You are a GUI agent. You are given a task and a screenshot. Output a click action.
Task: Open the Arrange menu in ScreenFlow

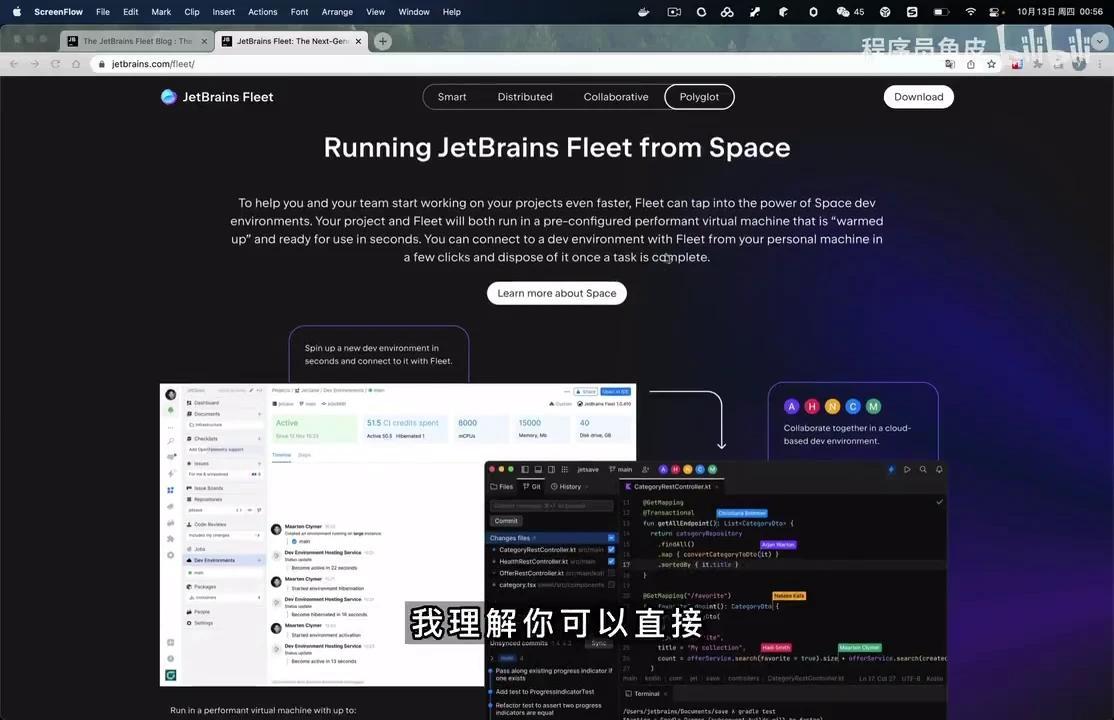pos(337,11)
